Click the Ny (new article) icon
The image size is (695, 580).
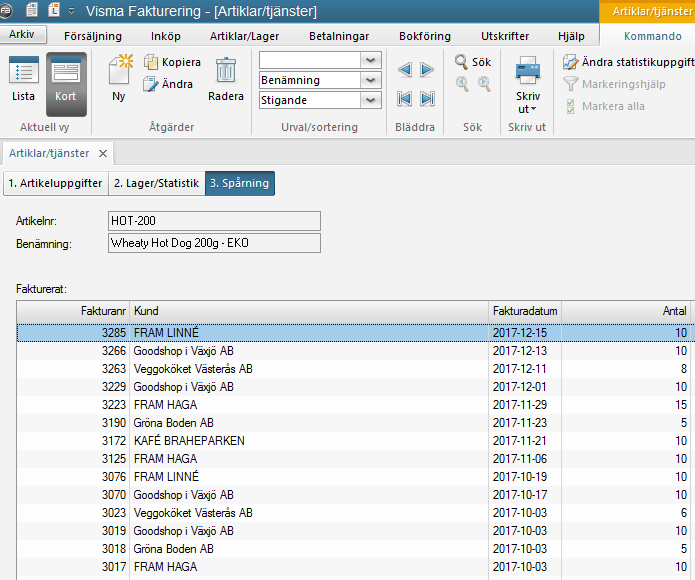(x=119, y=74)
